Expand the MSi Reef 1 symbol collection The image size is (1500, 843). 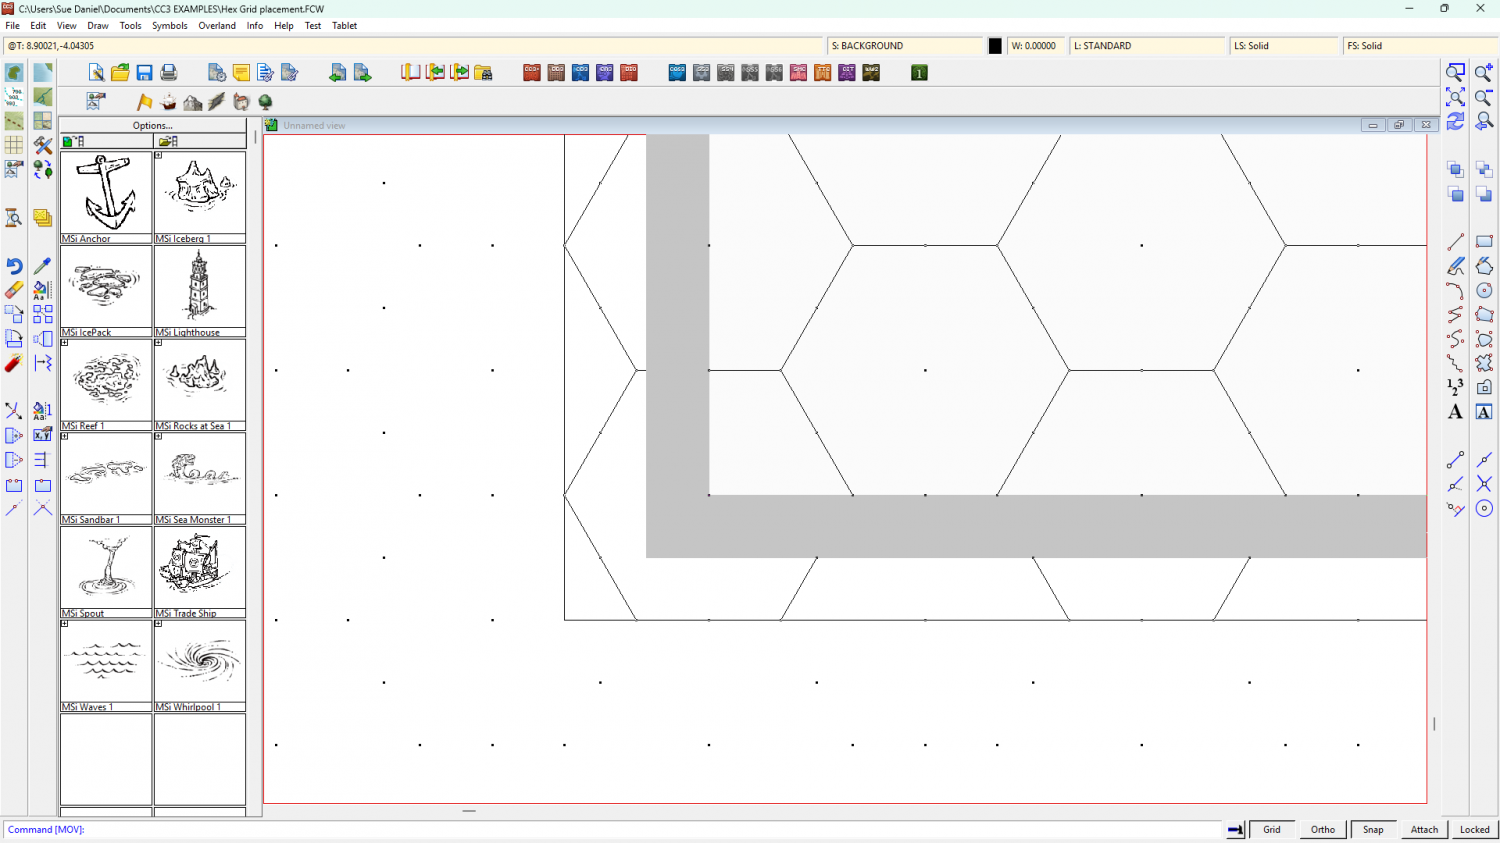(65, 343)
